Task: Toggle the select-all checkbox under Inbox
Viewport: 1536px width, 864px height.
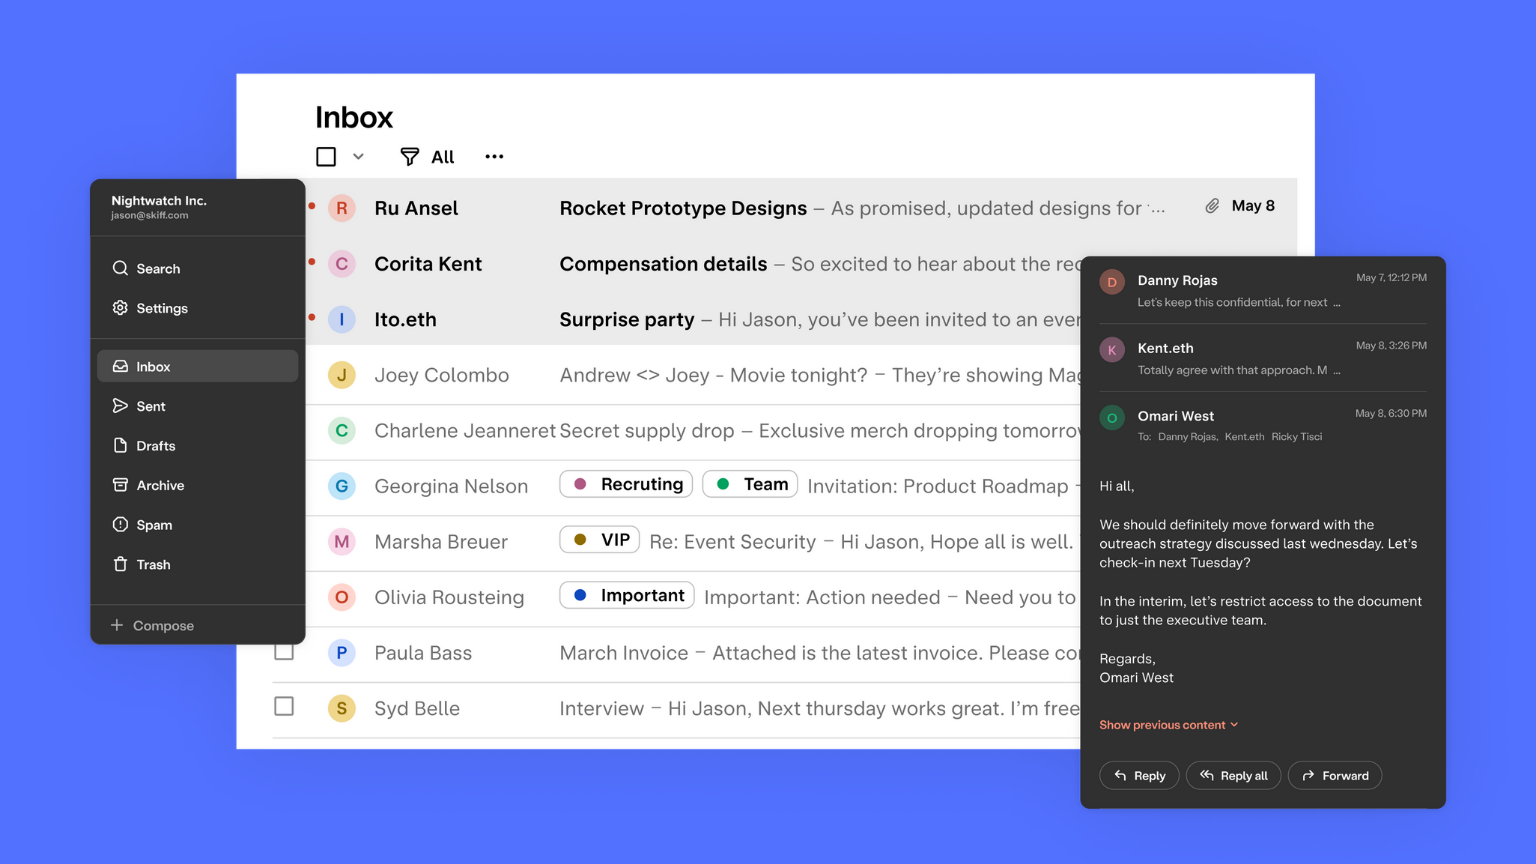Action: coord(326,157)
